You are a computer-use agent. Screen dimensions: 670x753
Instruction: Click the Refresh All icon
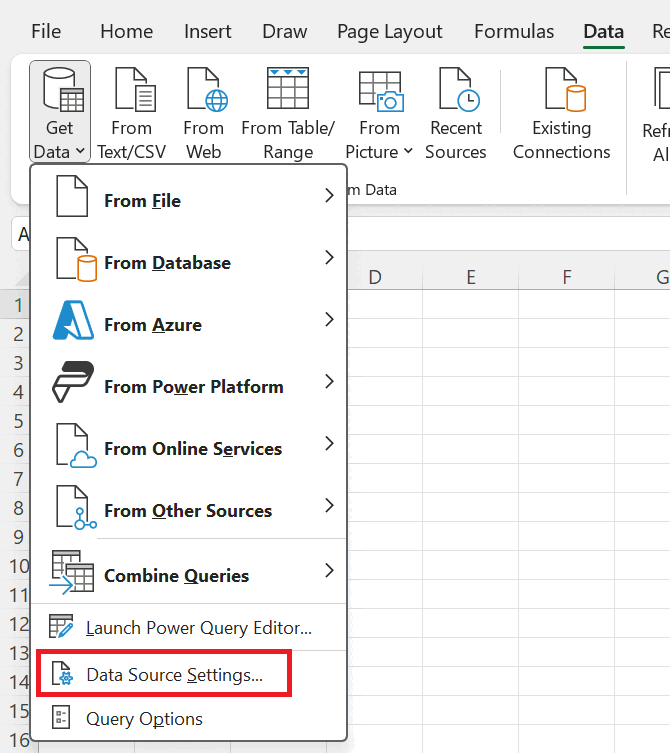coord(662,88)
